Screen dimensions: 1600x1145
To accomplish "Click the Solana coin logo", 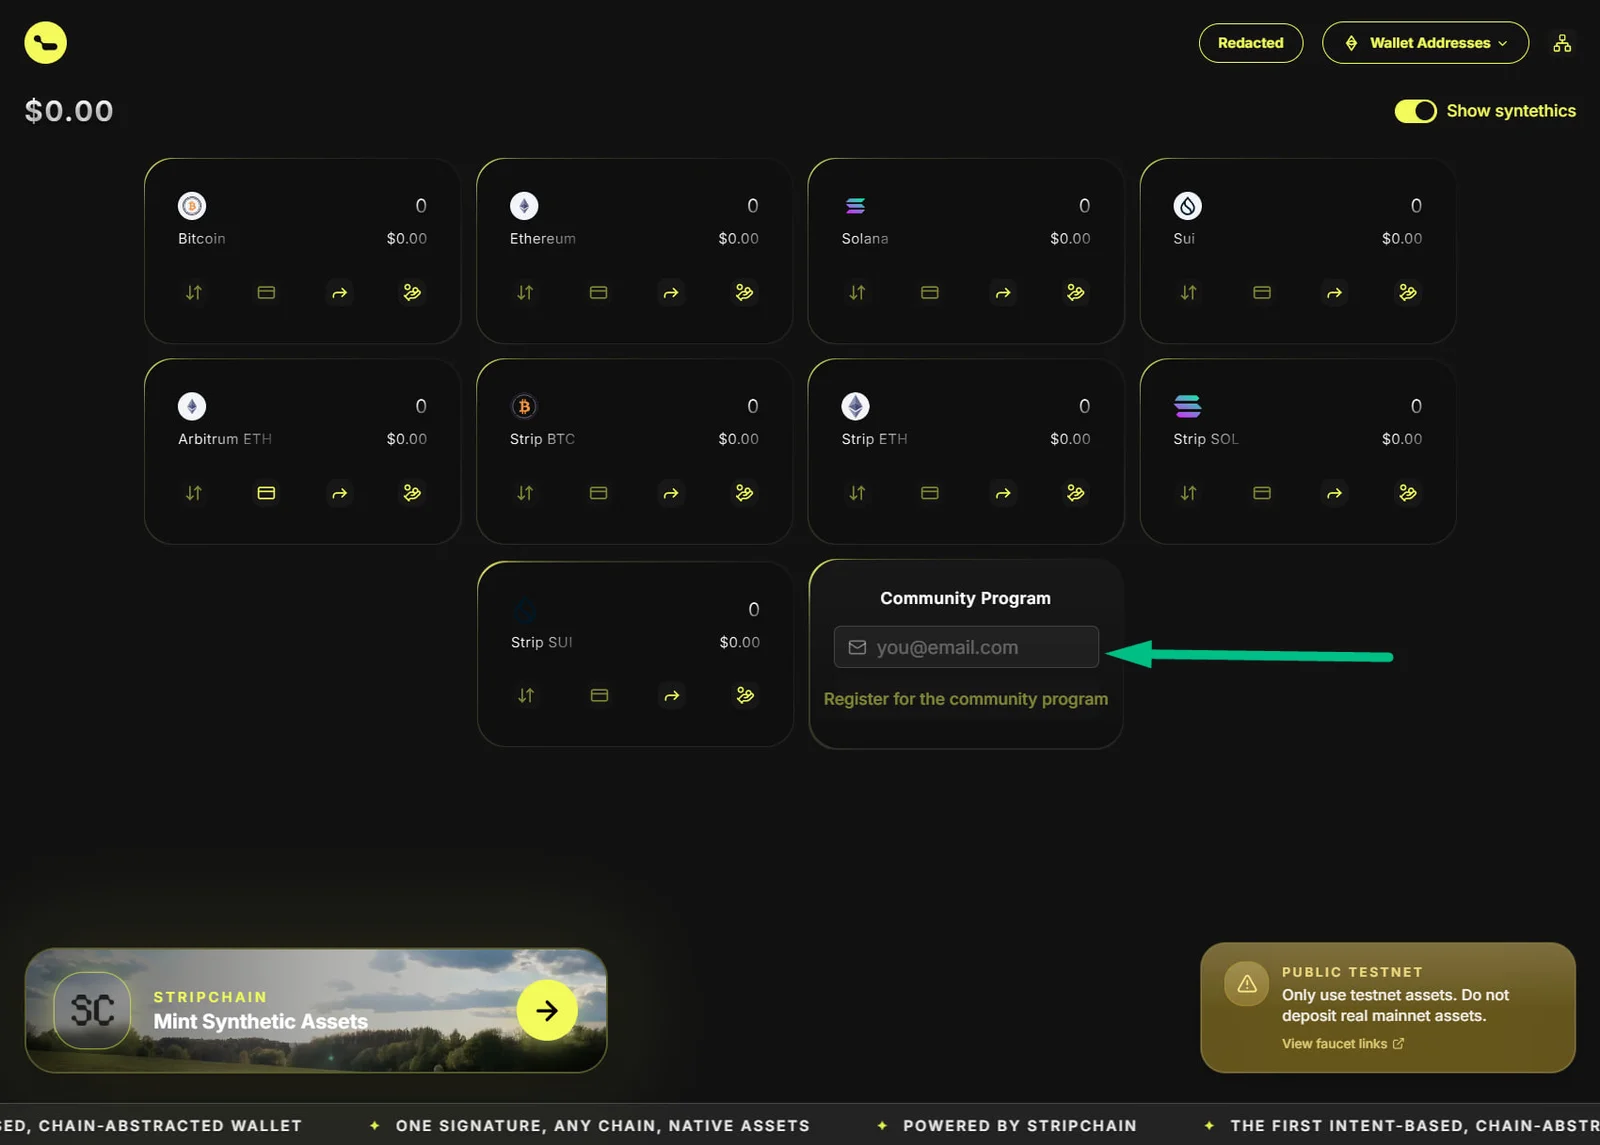I will tap(856, 206).
